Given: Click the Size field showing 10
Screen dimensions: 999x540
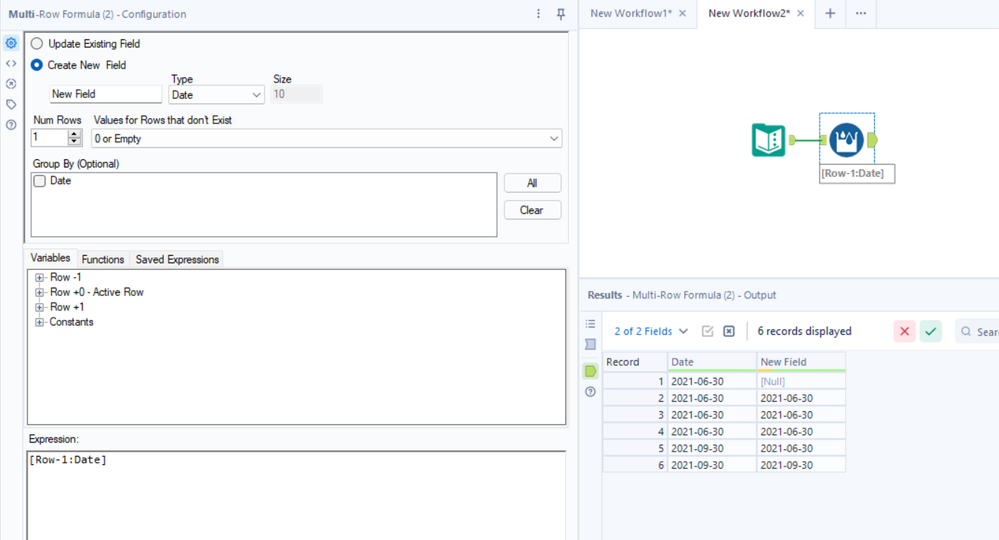Looking at the screenshot, I should point(296,94).
